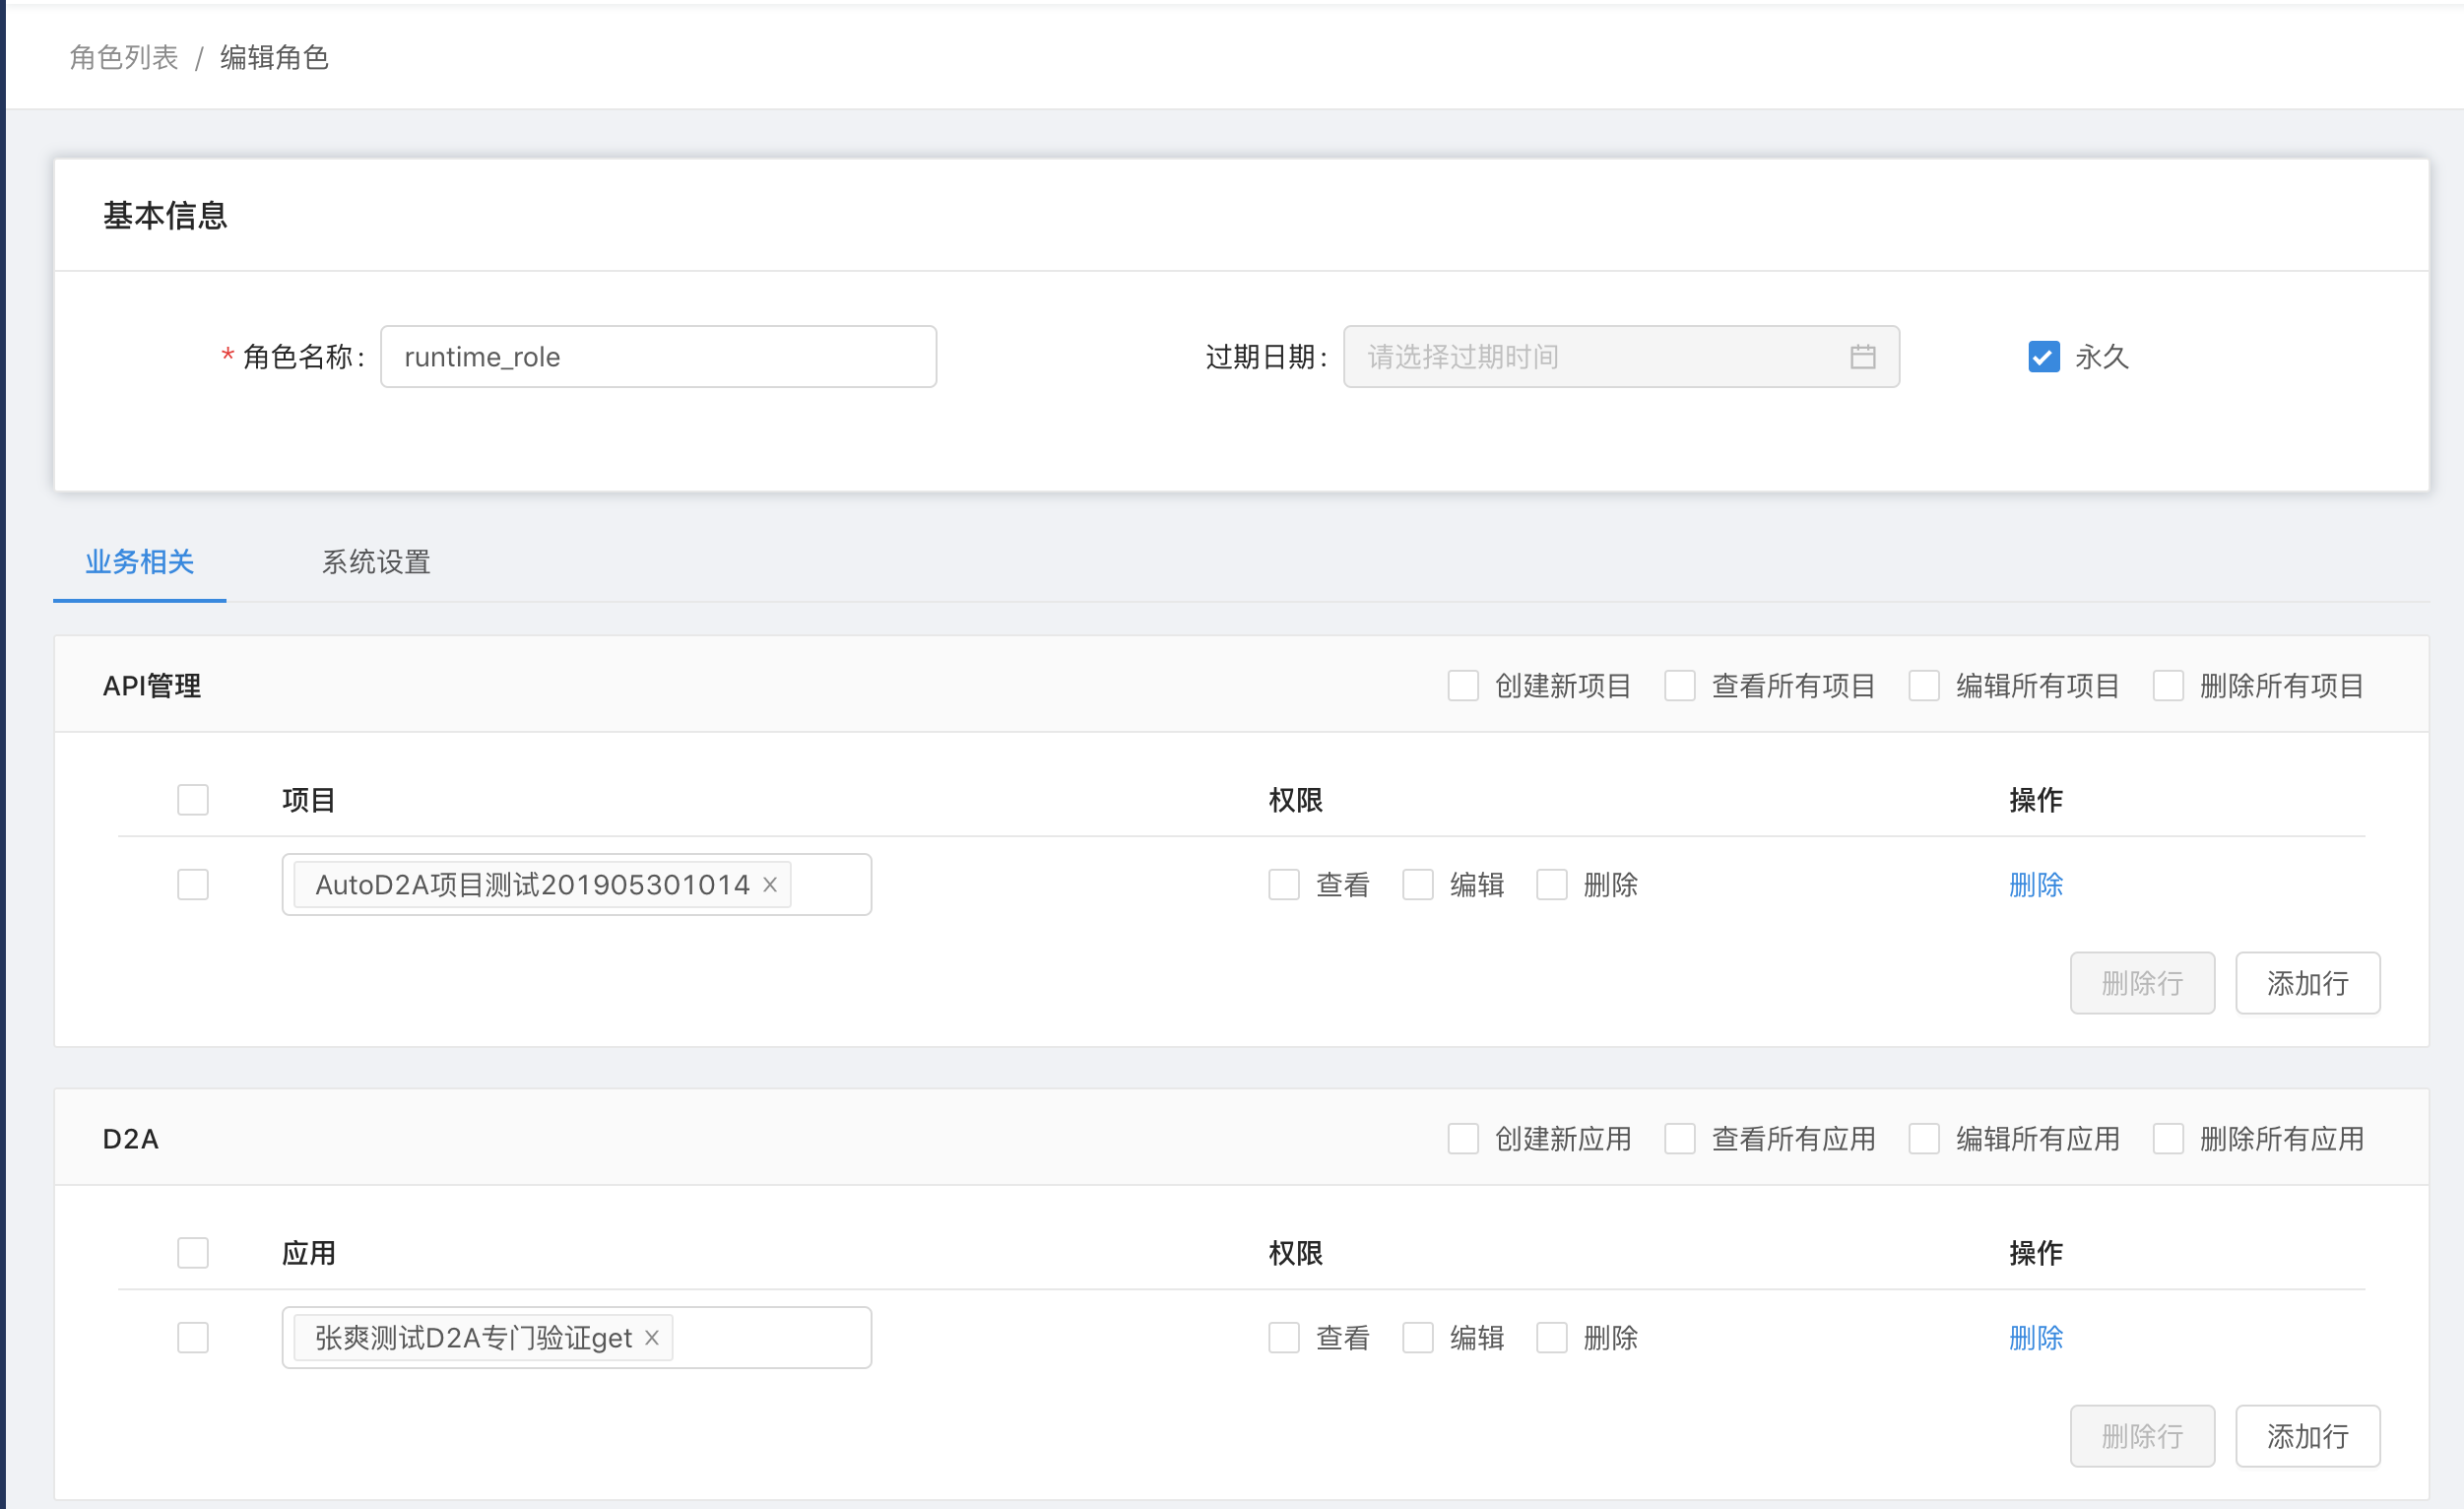Switch to the 系统设置 tab
This screenshot has height=1509, width=2464.
tap(376, 562)
